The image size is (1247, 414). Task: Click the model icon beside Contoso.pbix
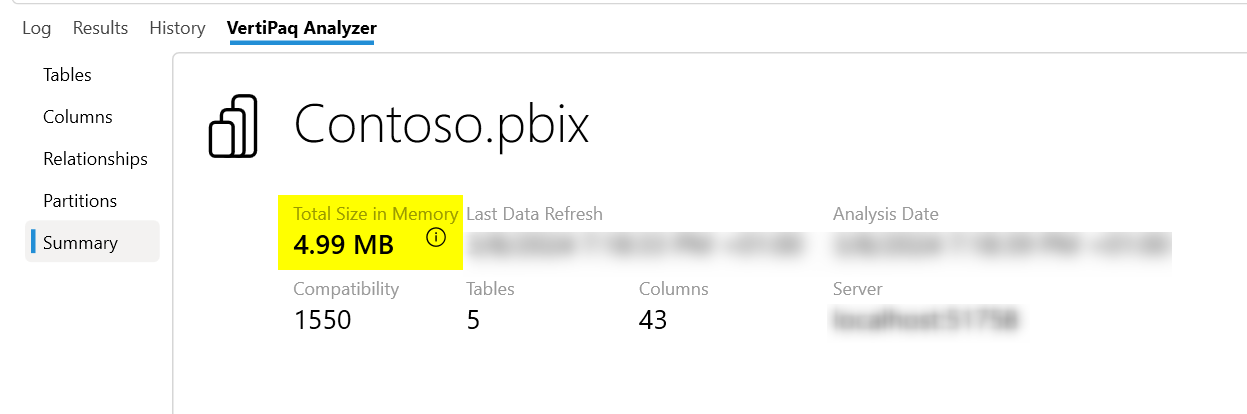pyautogui.click(x=233, y=126)
